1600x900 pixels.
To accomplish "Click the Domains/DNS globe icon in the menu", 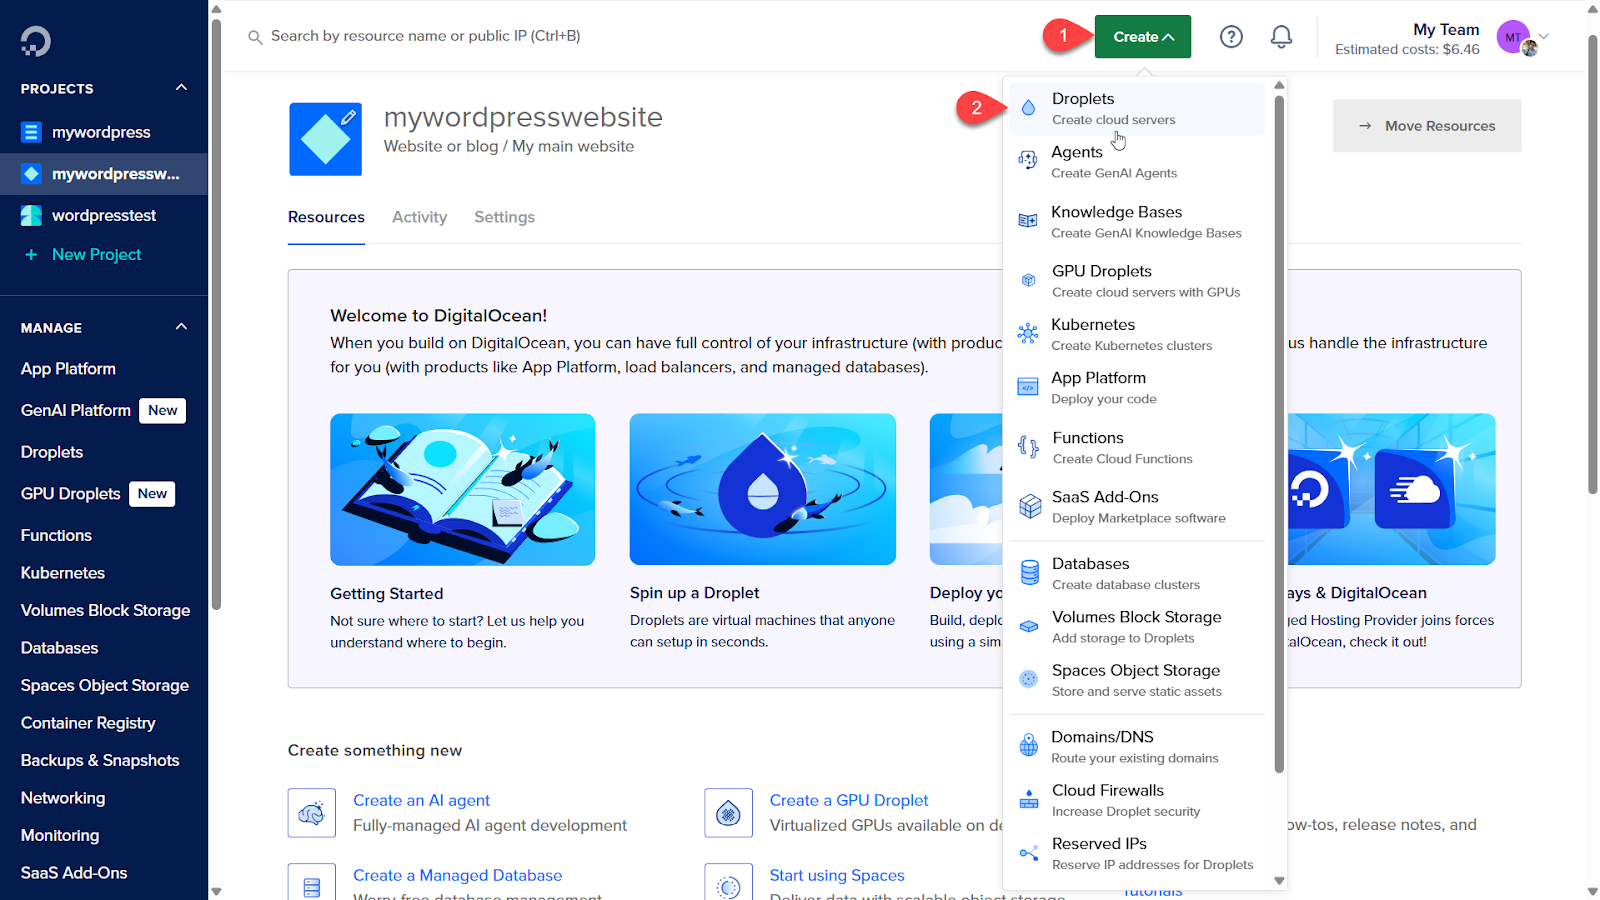I will 1028,745.
